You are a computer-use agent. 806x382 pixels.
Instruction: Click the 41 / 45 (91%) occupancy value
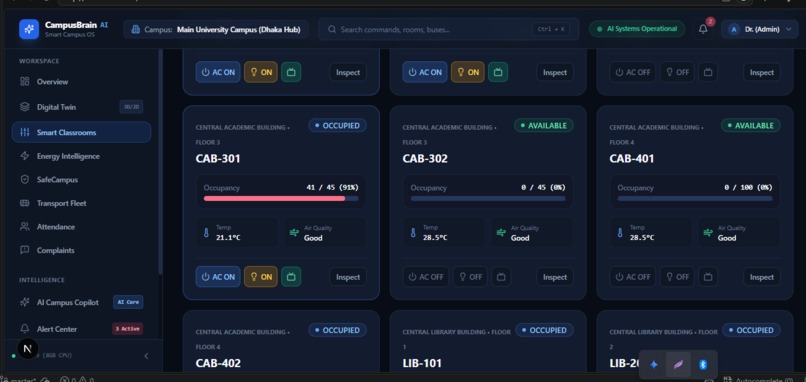(333, 188)
